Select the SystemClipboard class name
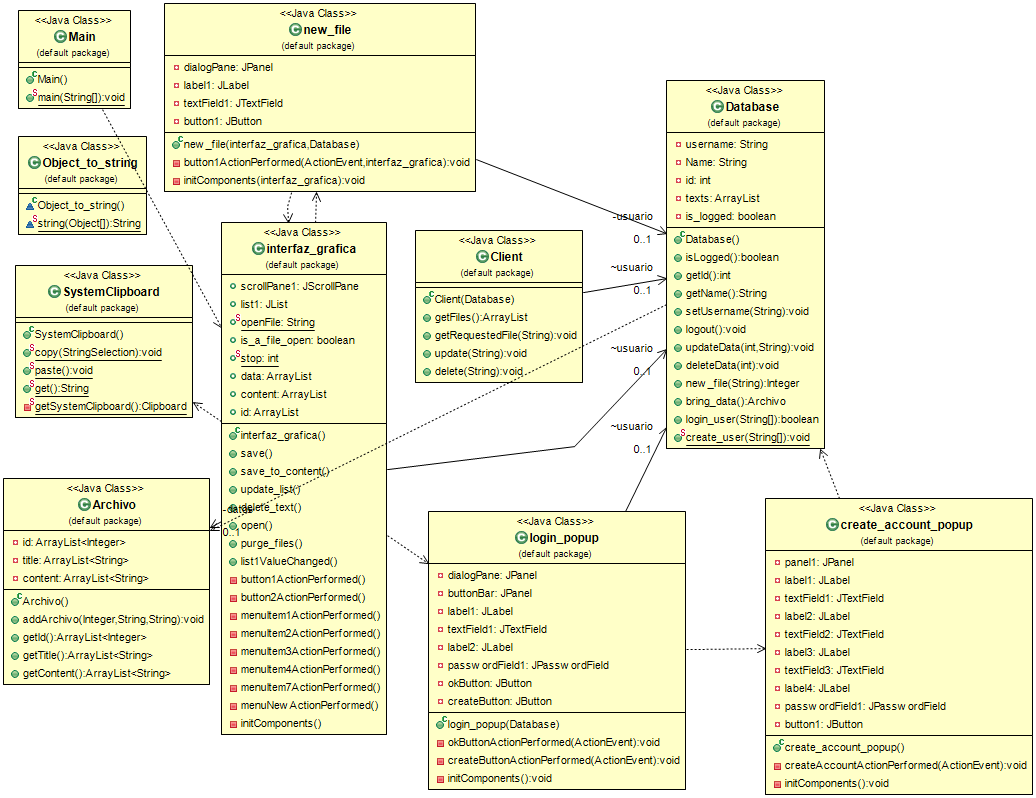 [111, 292]
